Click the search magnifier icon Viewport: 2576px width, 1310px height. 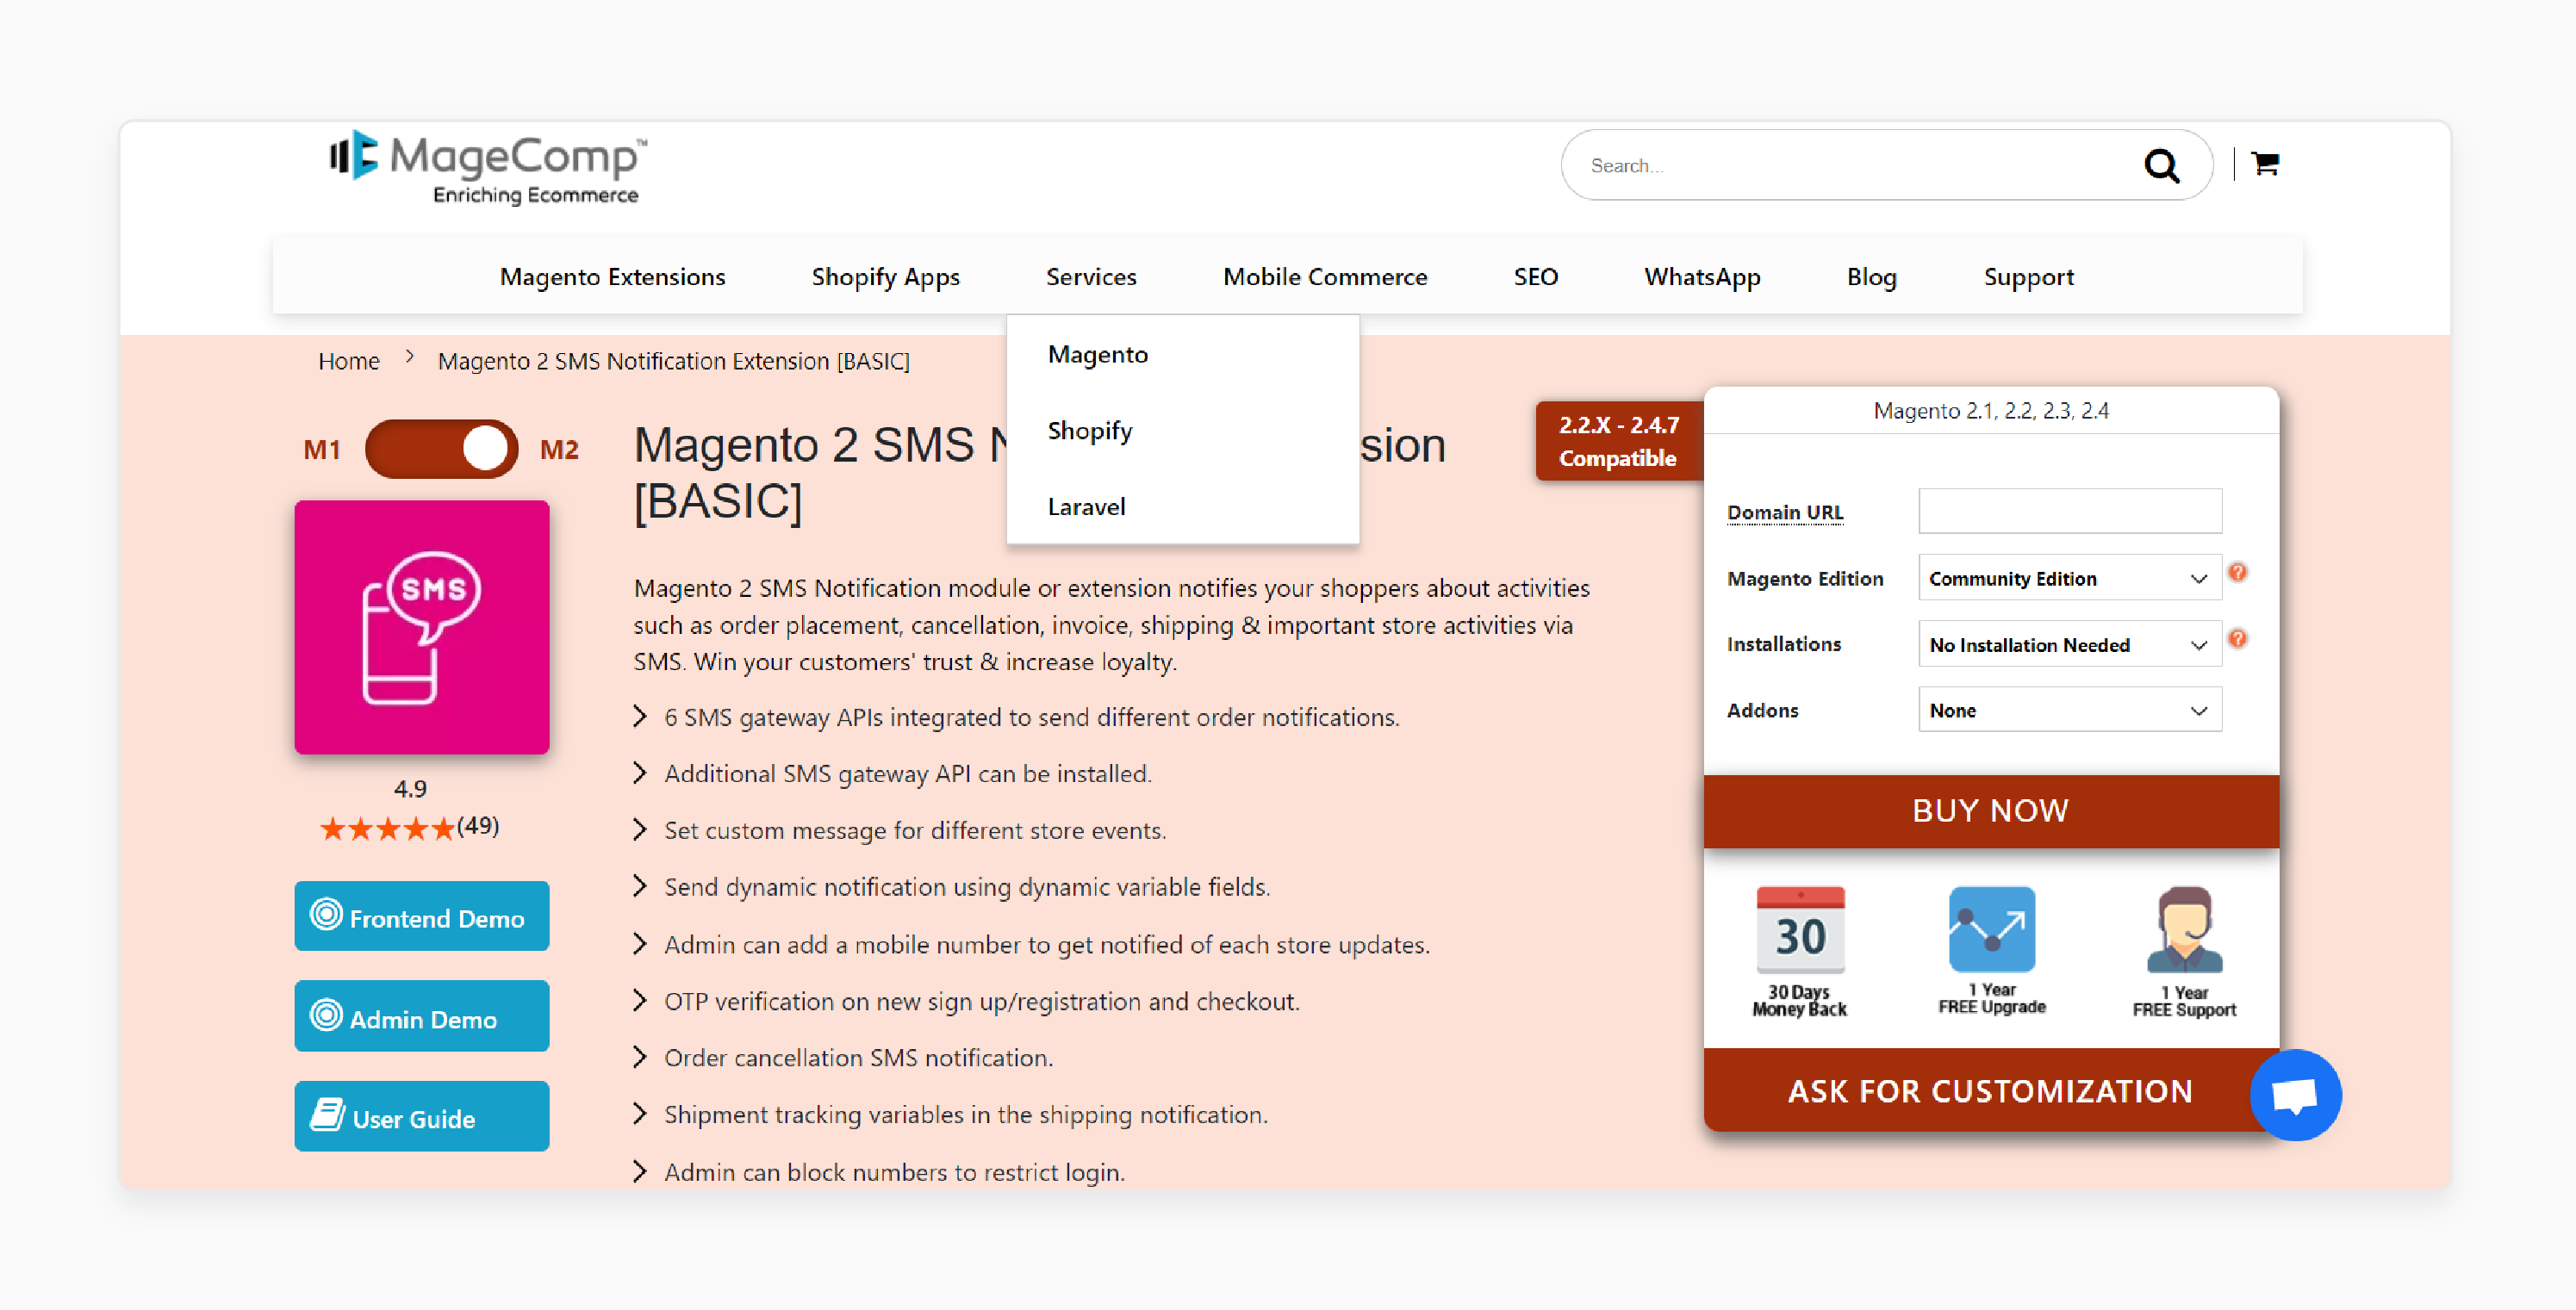click(x=2161, y=165)
